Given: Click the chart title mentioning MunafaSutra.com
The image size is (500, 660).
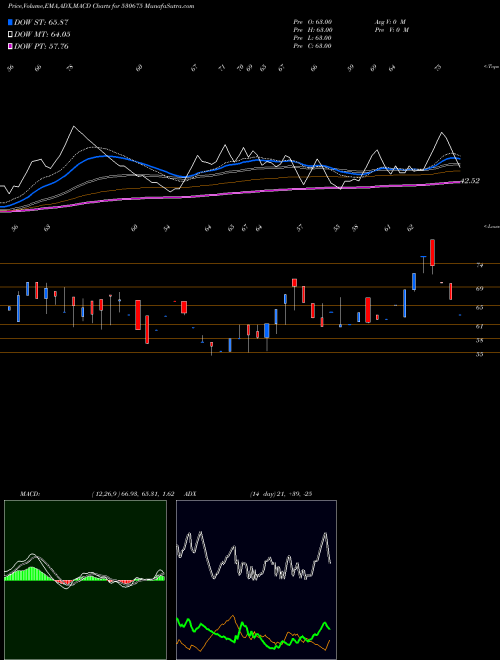Looking at the screenshot, I should tap(101, 6).
